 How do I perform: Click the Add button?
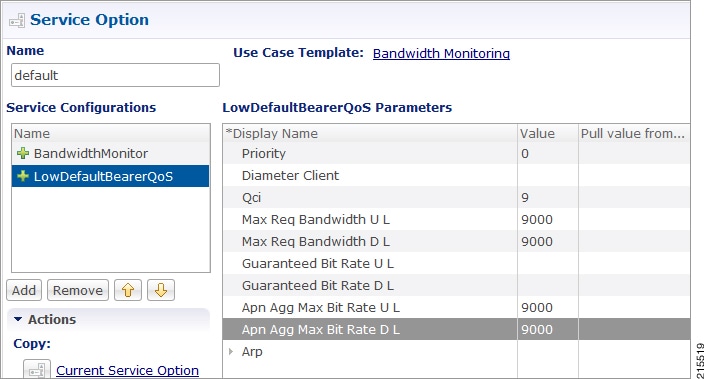click(24, 290)
